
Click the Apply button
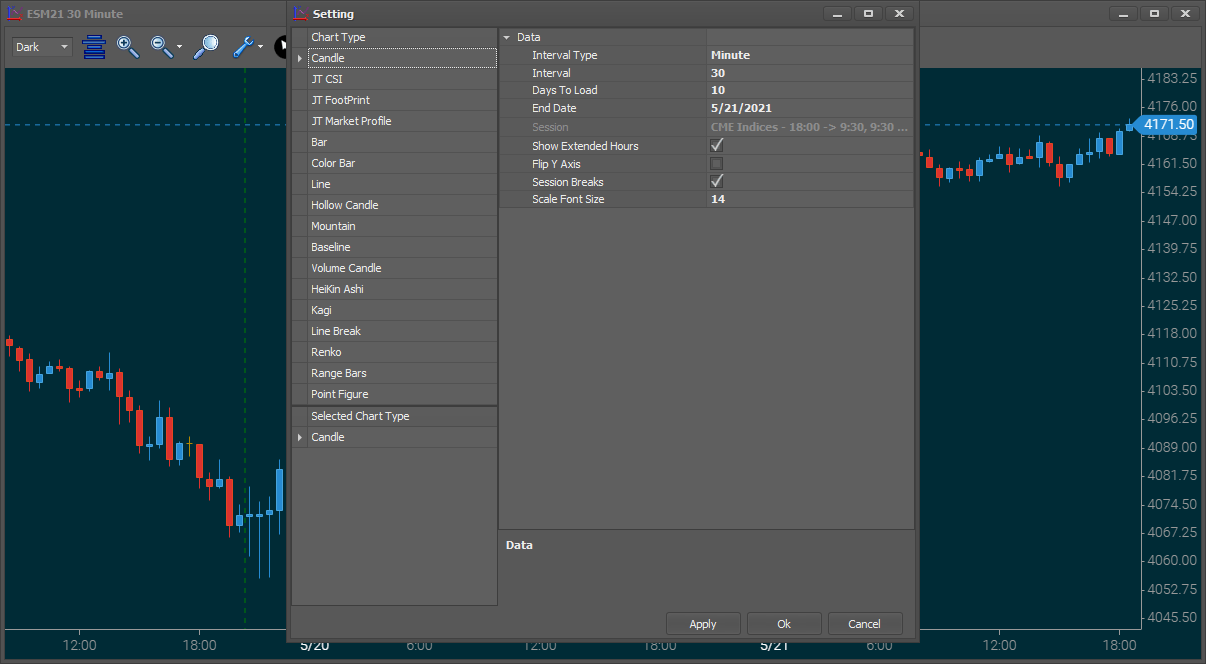(x=703, y=624)
